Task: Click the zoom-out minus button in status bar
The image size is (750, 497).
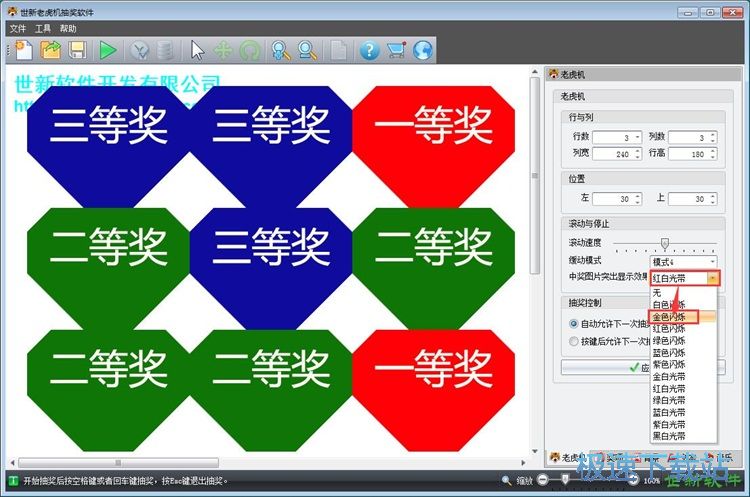Action: tap(542, 479)
